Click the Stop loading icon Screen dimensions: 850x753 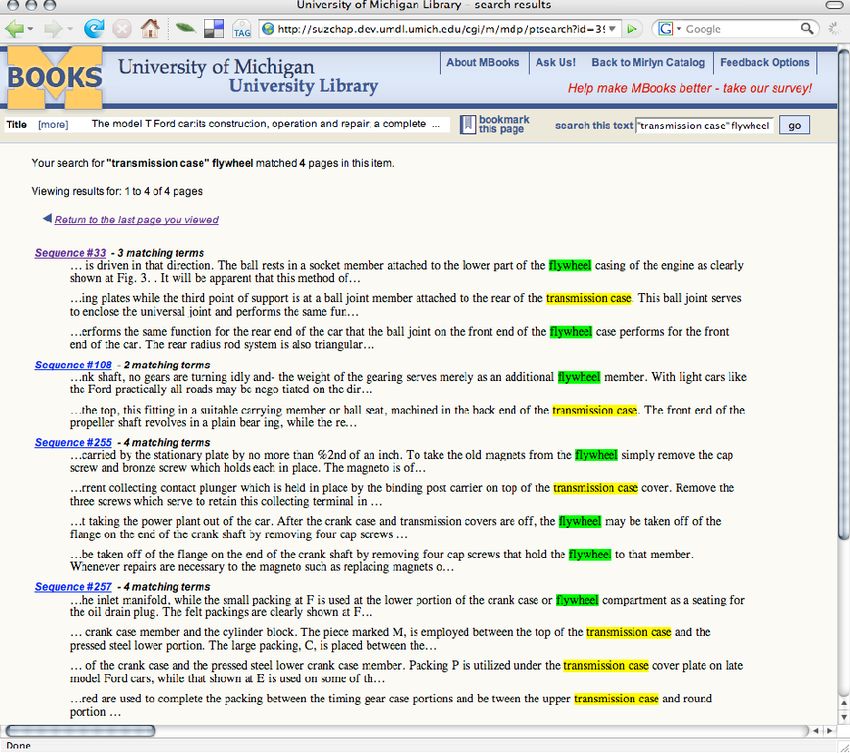coord(122,28)
